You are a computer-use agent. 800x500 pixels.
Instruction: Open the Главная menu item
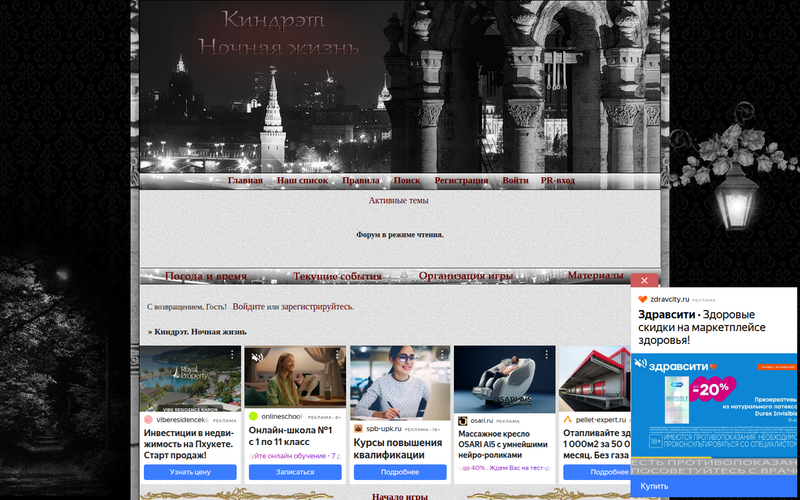(x=245, y=181)
